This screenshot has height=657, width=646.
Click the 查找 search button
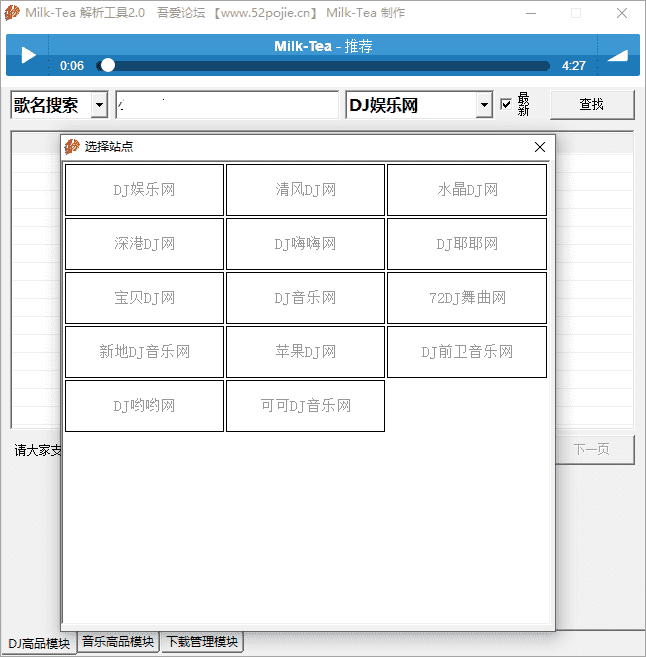(x=591, y=104)
